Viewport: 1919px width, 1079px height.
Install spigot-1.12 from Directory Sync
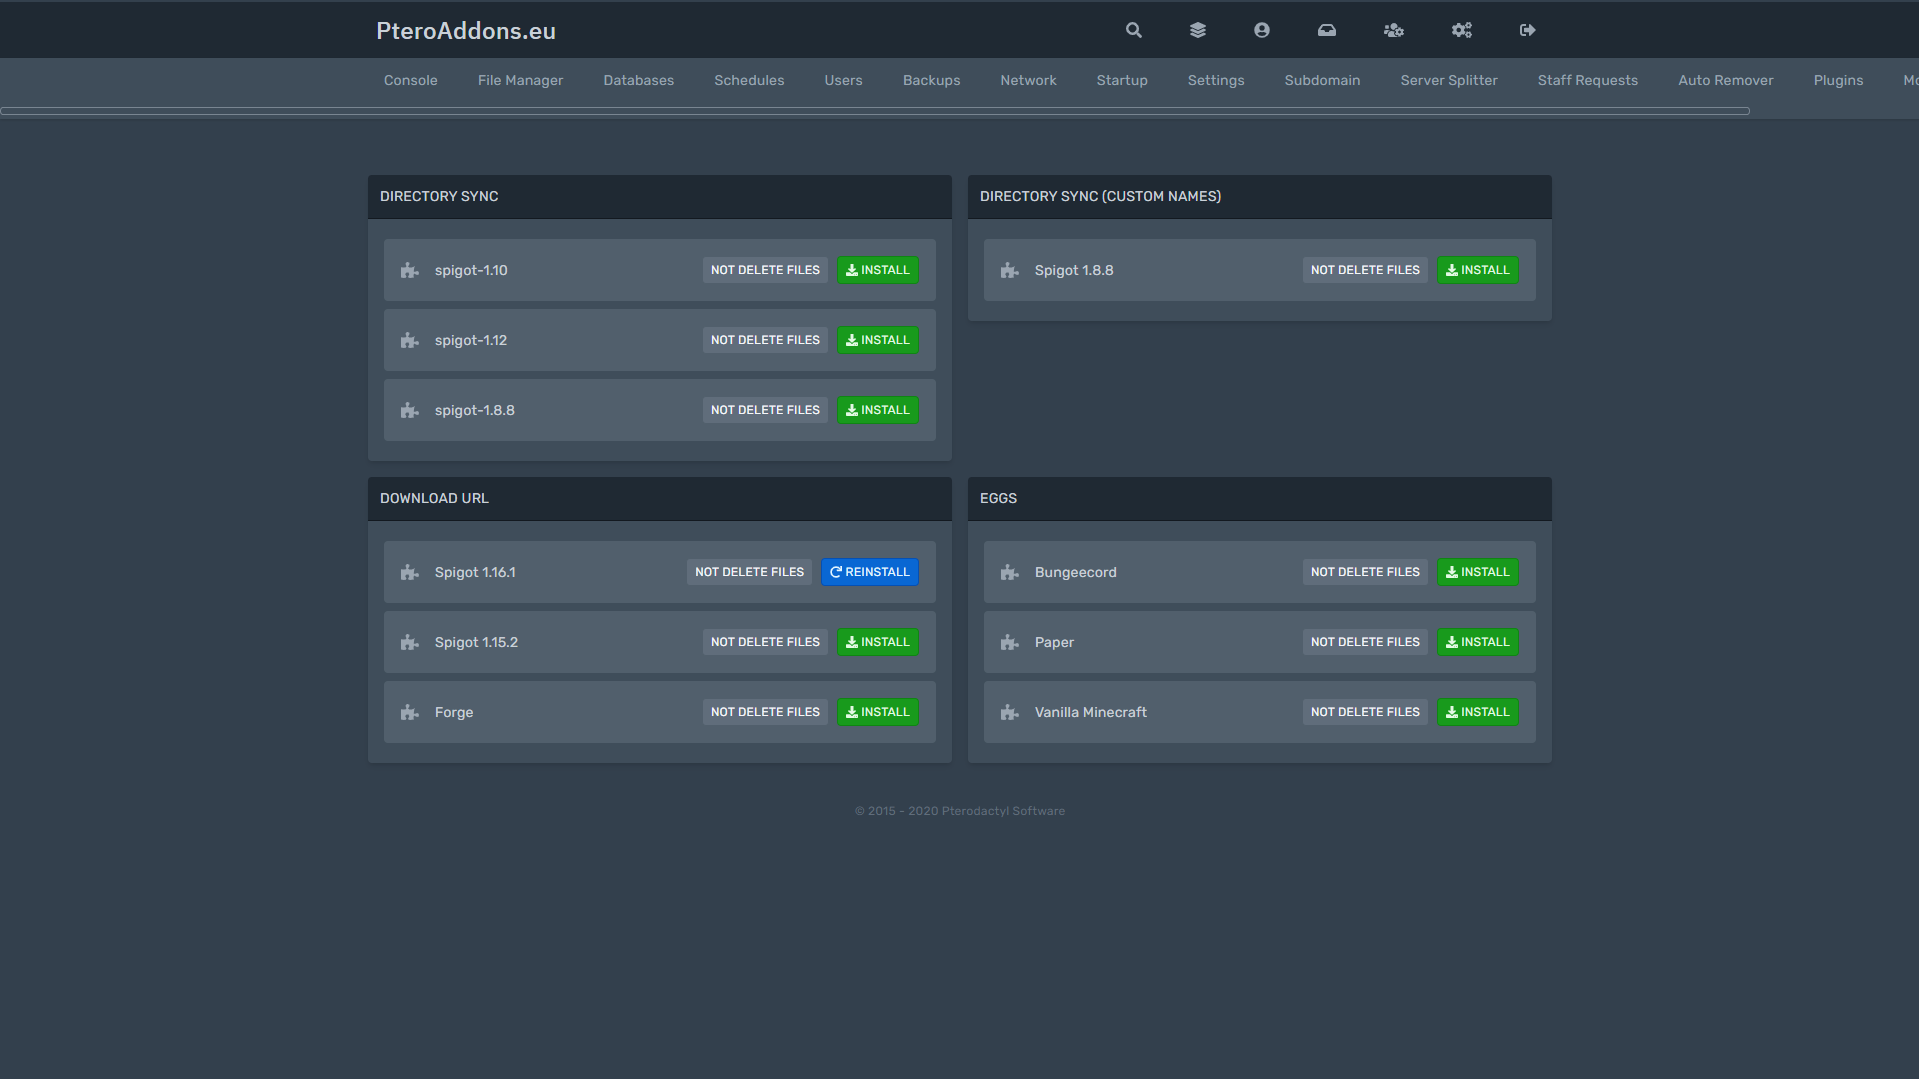pos(877,340)
